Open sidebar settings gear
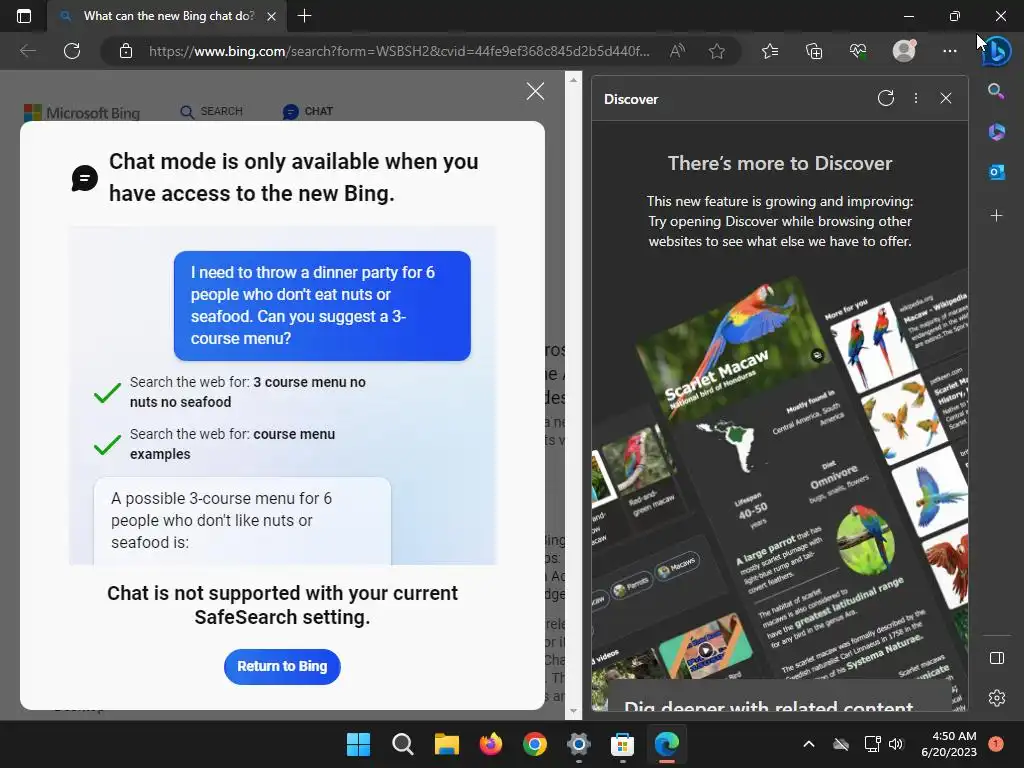Image resolution: width=1024 pixels, height=768 pixels. 997,698
